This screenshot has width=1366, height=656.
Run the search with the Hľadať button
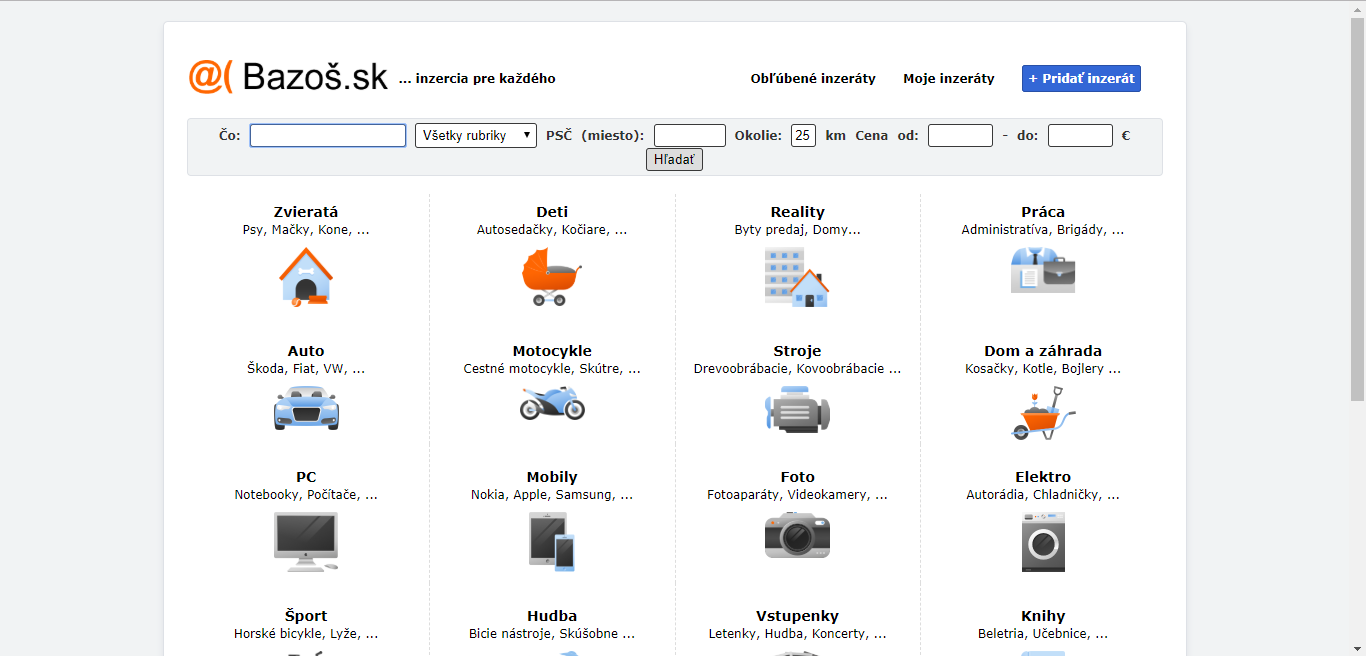674,159
